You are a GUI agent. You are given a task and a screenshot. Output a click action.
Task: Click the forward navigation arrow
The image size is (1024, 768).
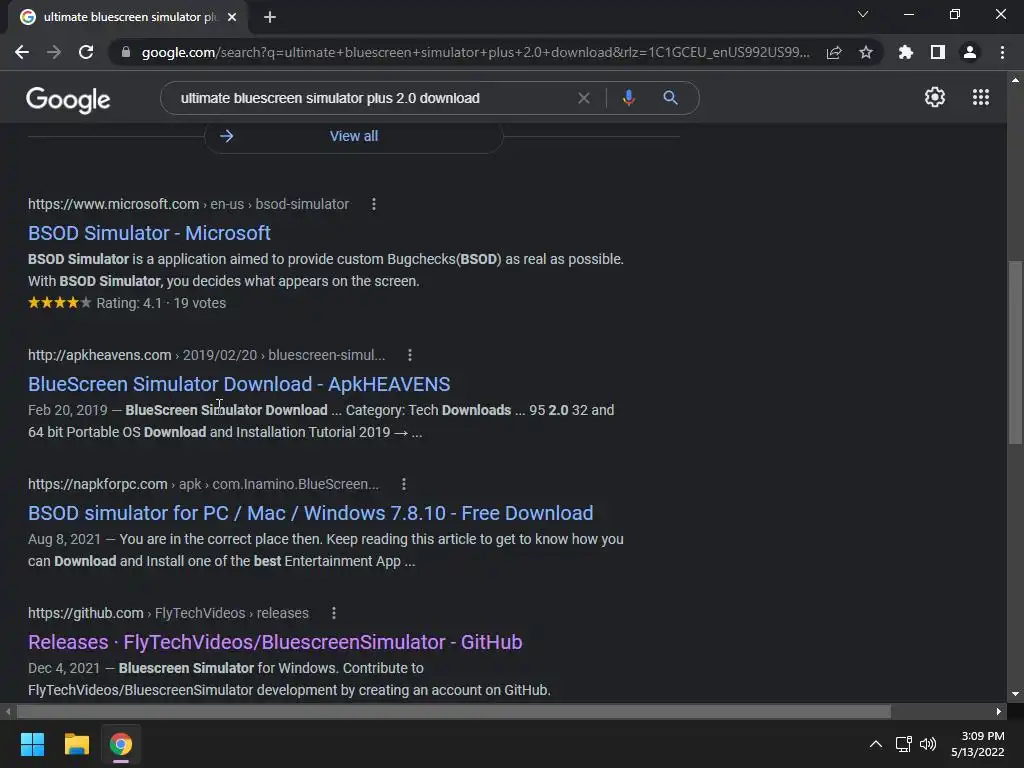tap(54, 52)
